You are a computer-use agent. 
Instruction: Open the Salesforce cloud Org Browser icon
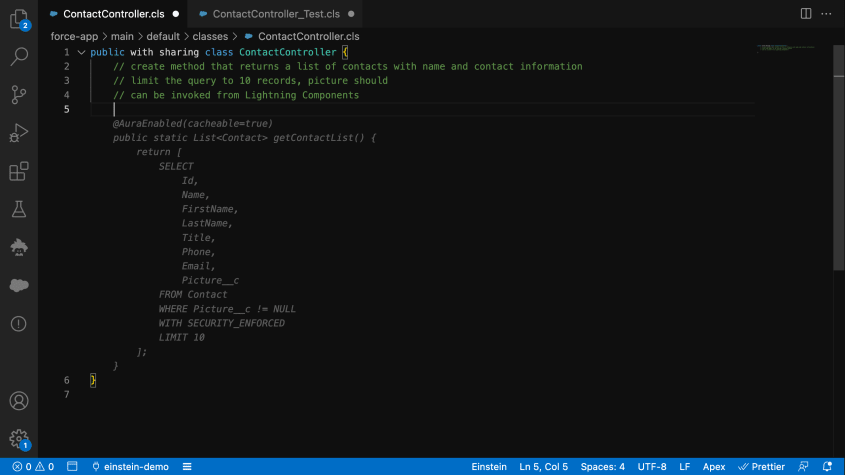coord(19,285)
